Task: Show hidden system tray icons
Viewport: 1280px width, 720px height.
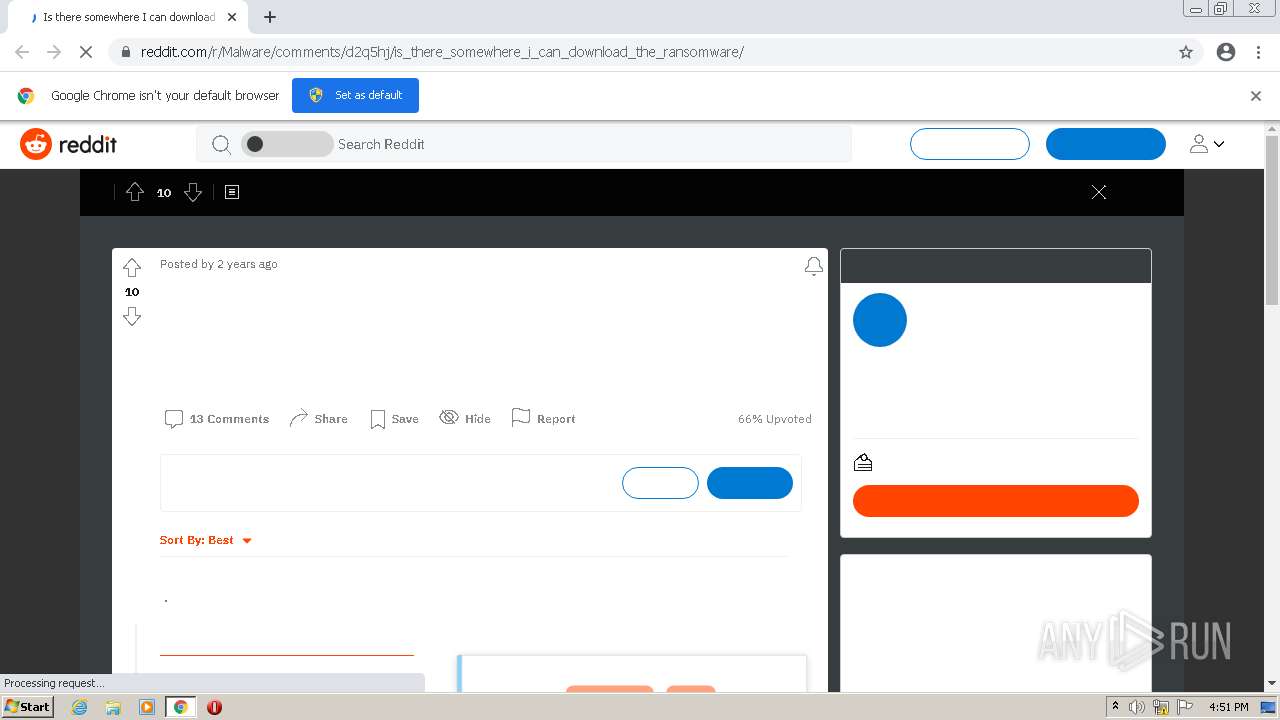Action: pyautogui.click(x=1116, y=707)
